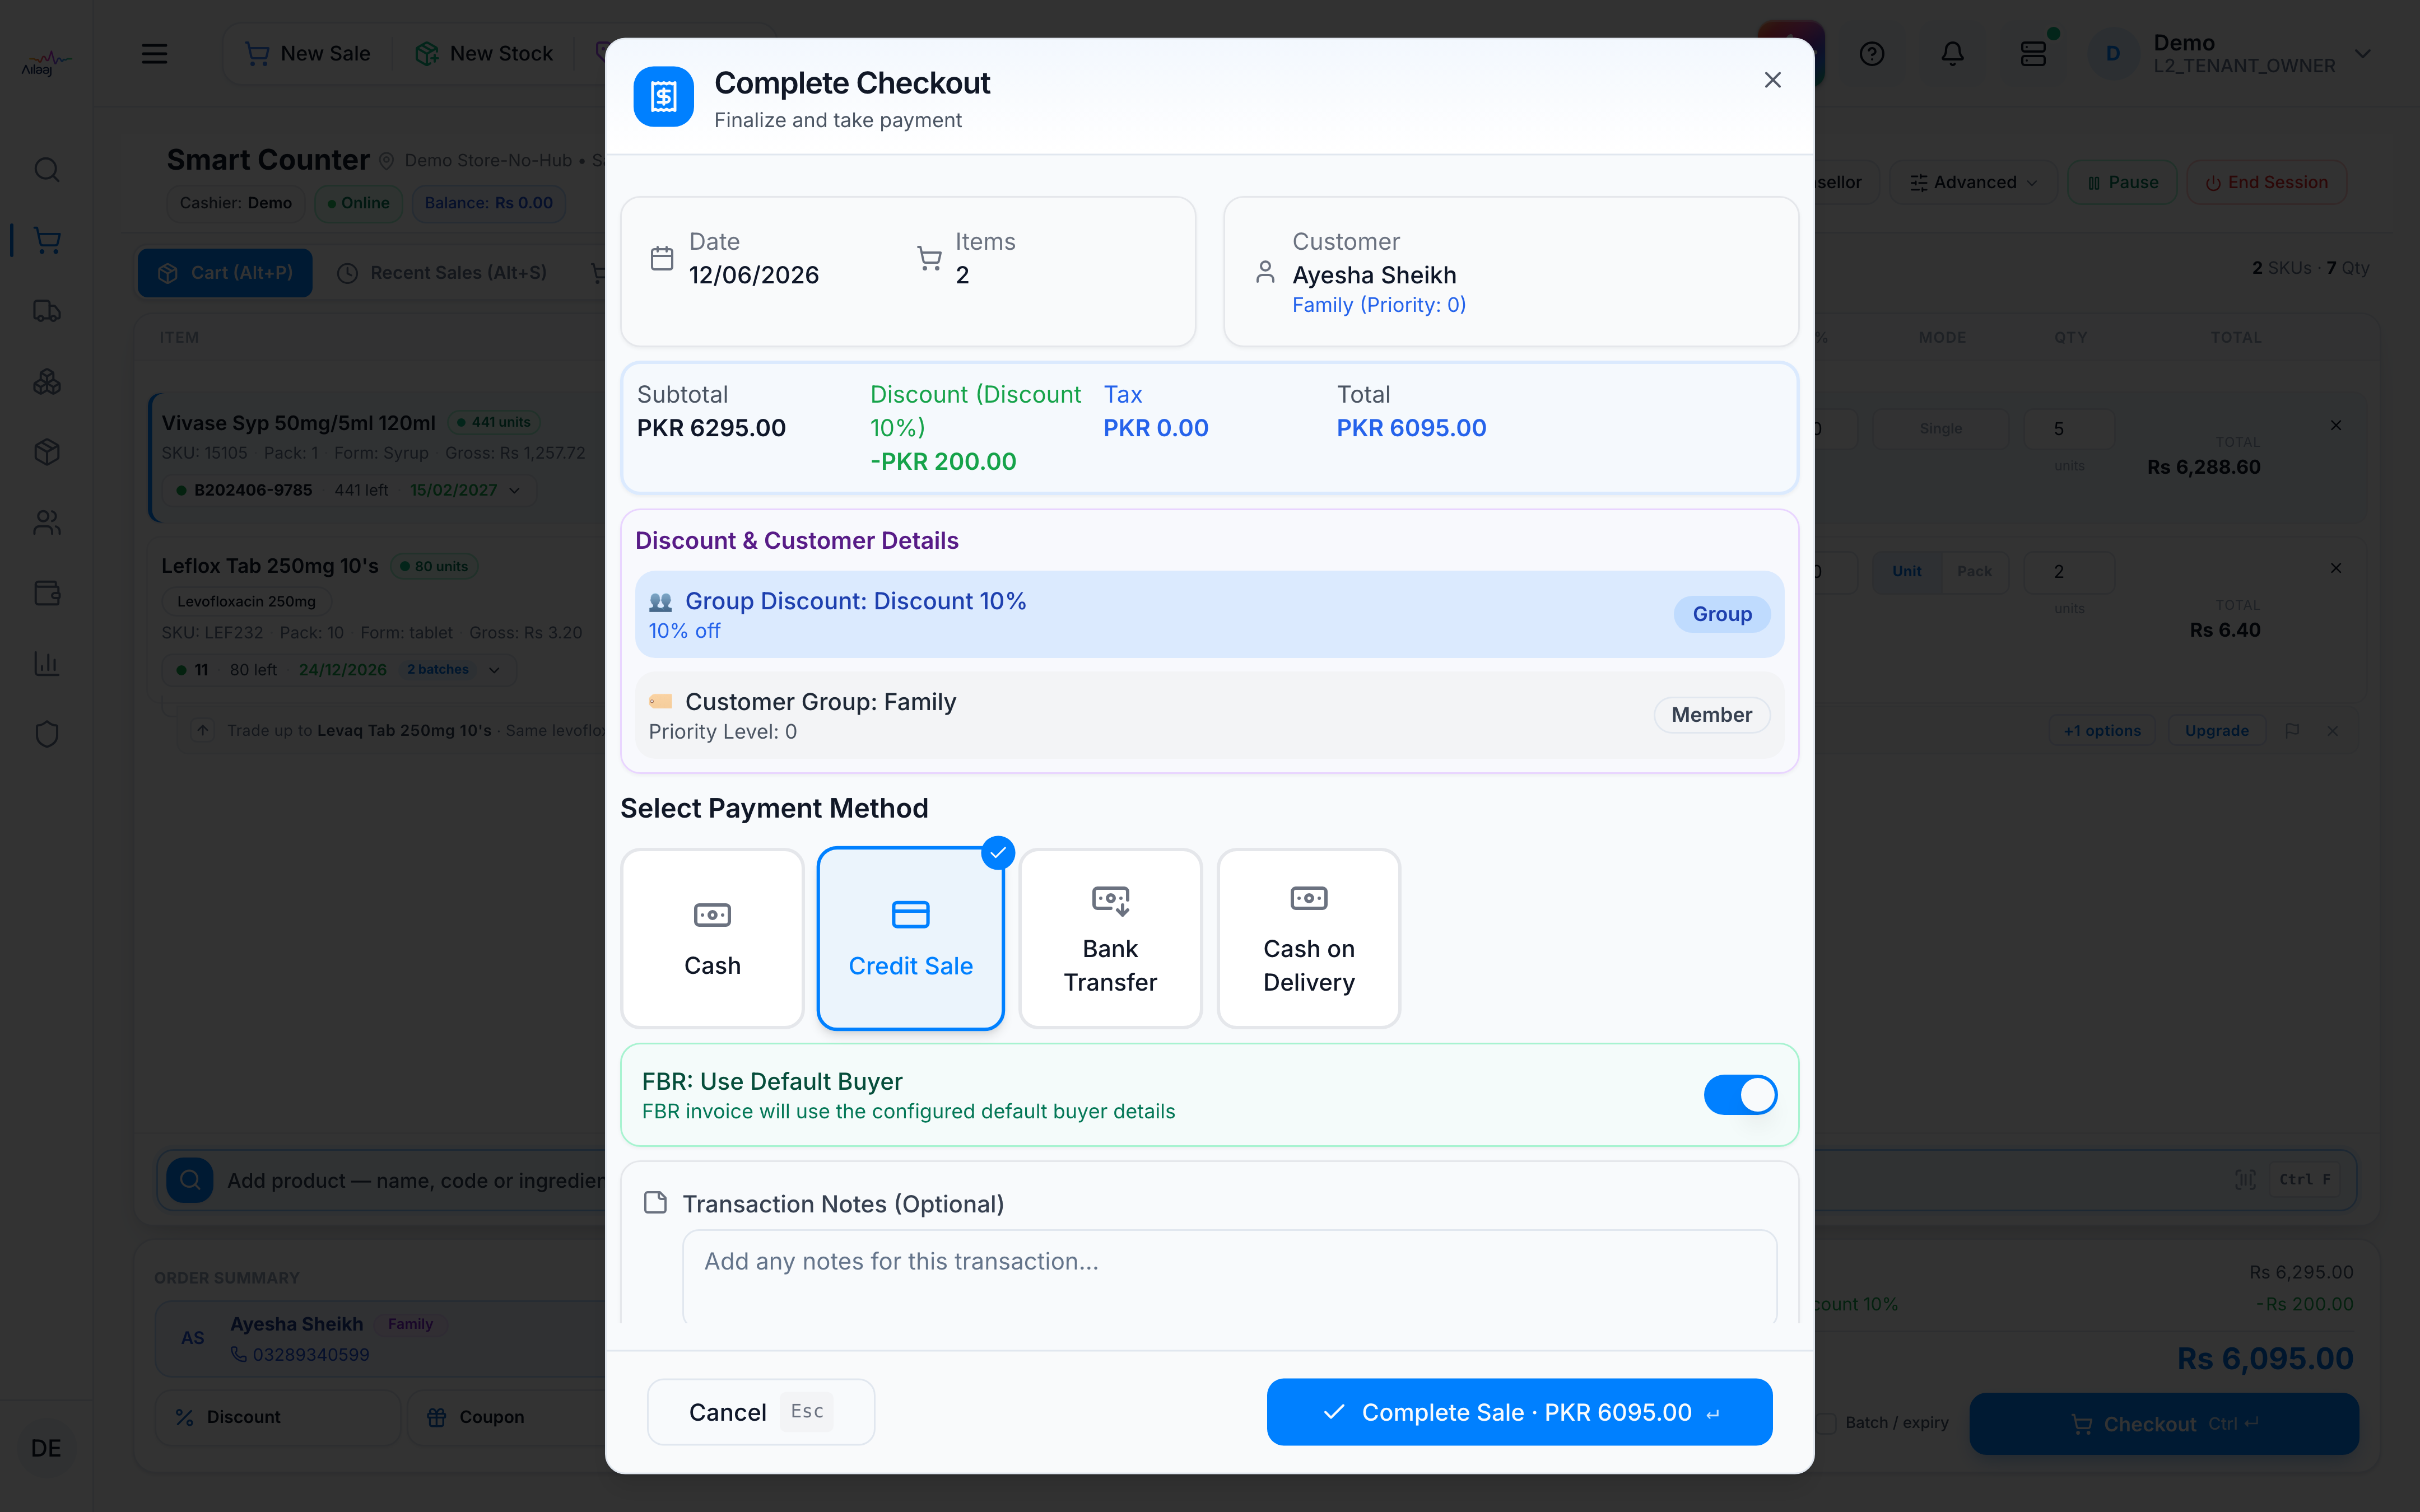Edit quantity field for Vivase Syp

pos(2068,429)
